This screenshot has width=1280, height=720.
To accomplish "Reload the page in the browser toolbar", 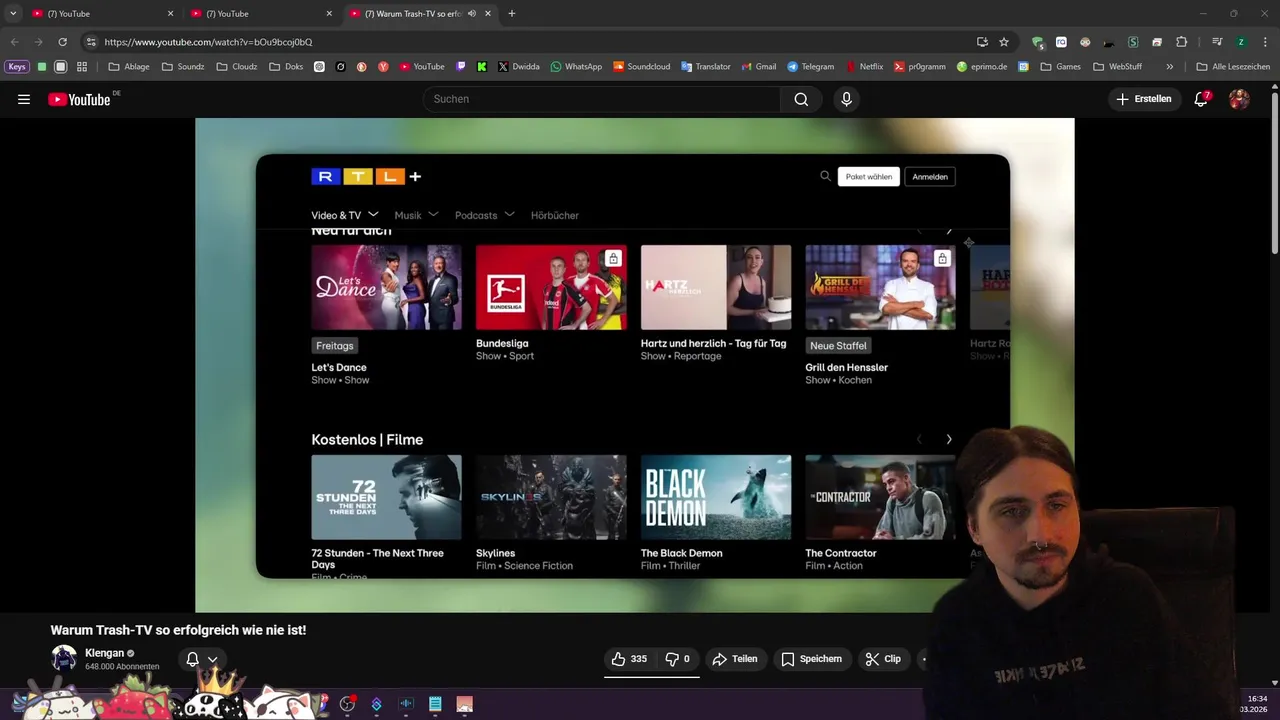I will tap(62, 42).
